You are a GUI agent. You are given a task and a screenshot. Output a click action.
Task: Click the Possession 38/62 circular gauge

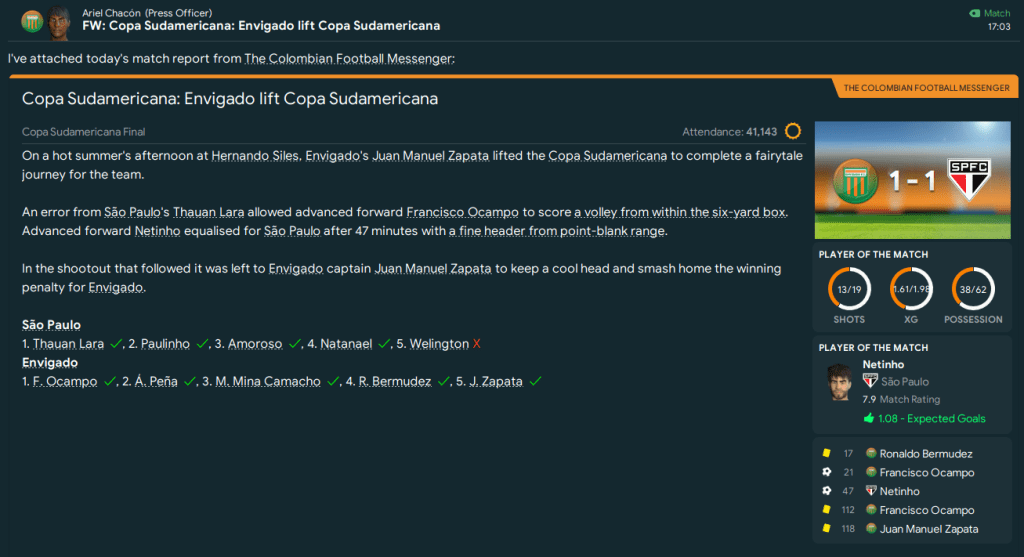[972, 289]
